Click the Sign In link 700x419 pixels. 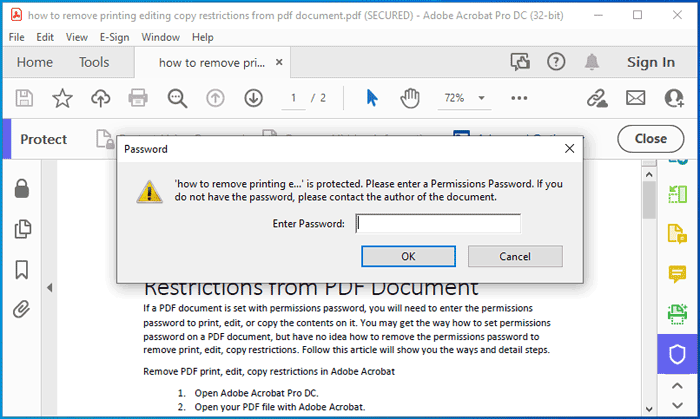pyautogui.click(x=650, y=62)
